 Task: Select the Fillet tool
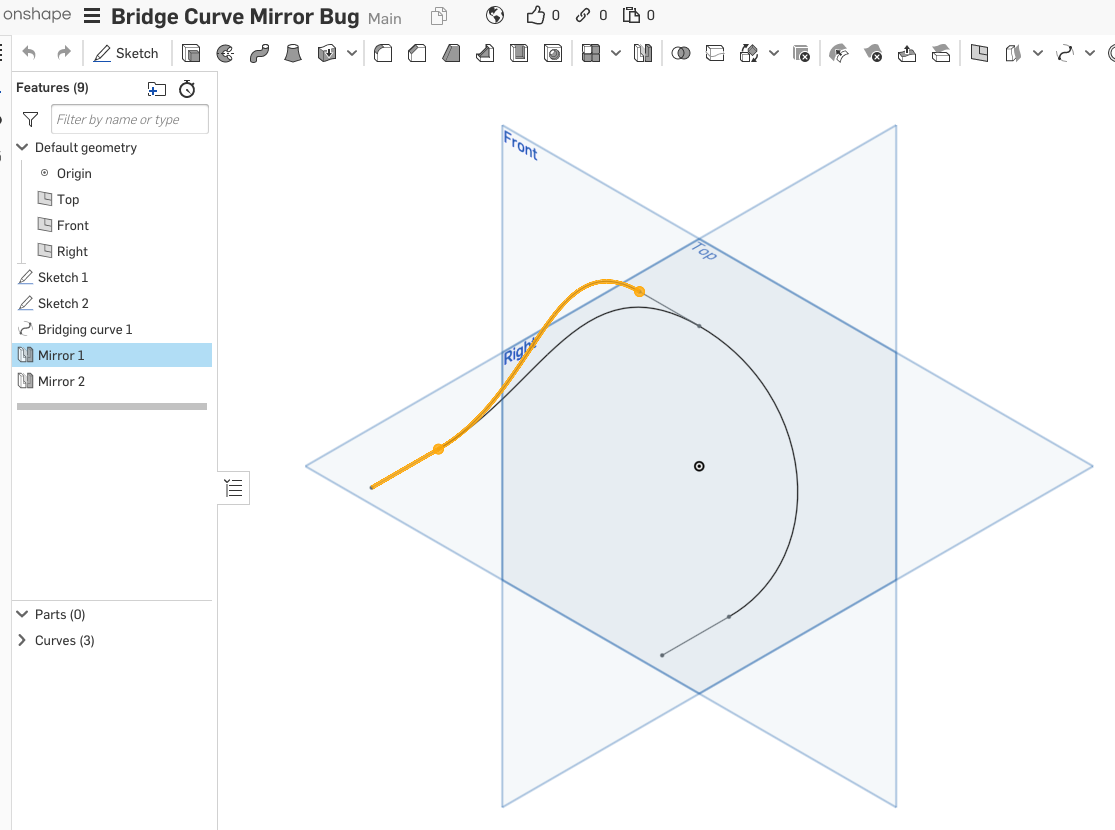(383, 53)
